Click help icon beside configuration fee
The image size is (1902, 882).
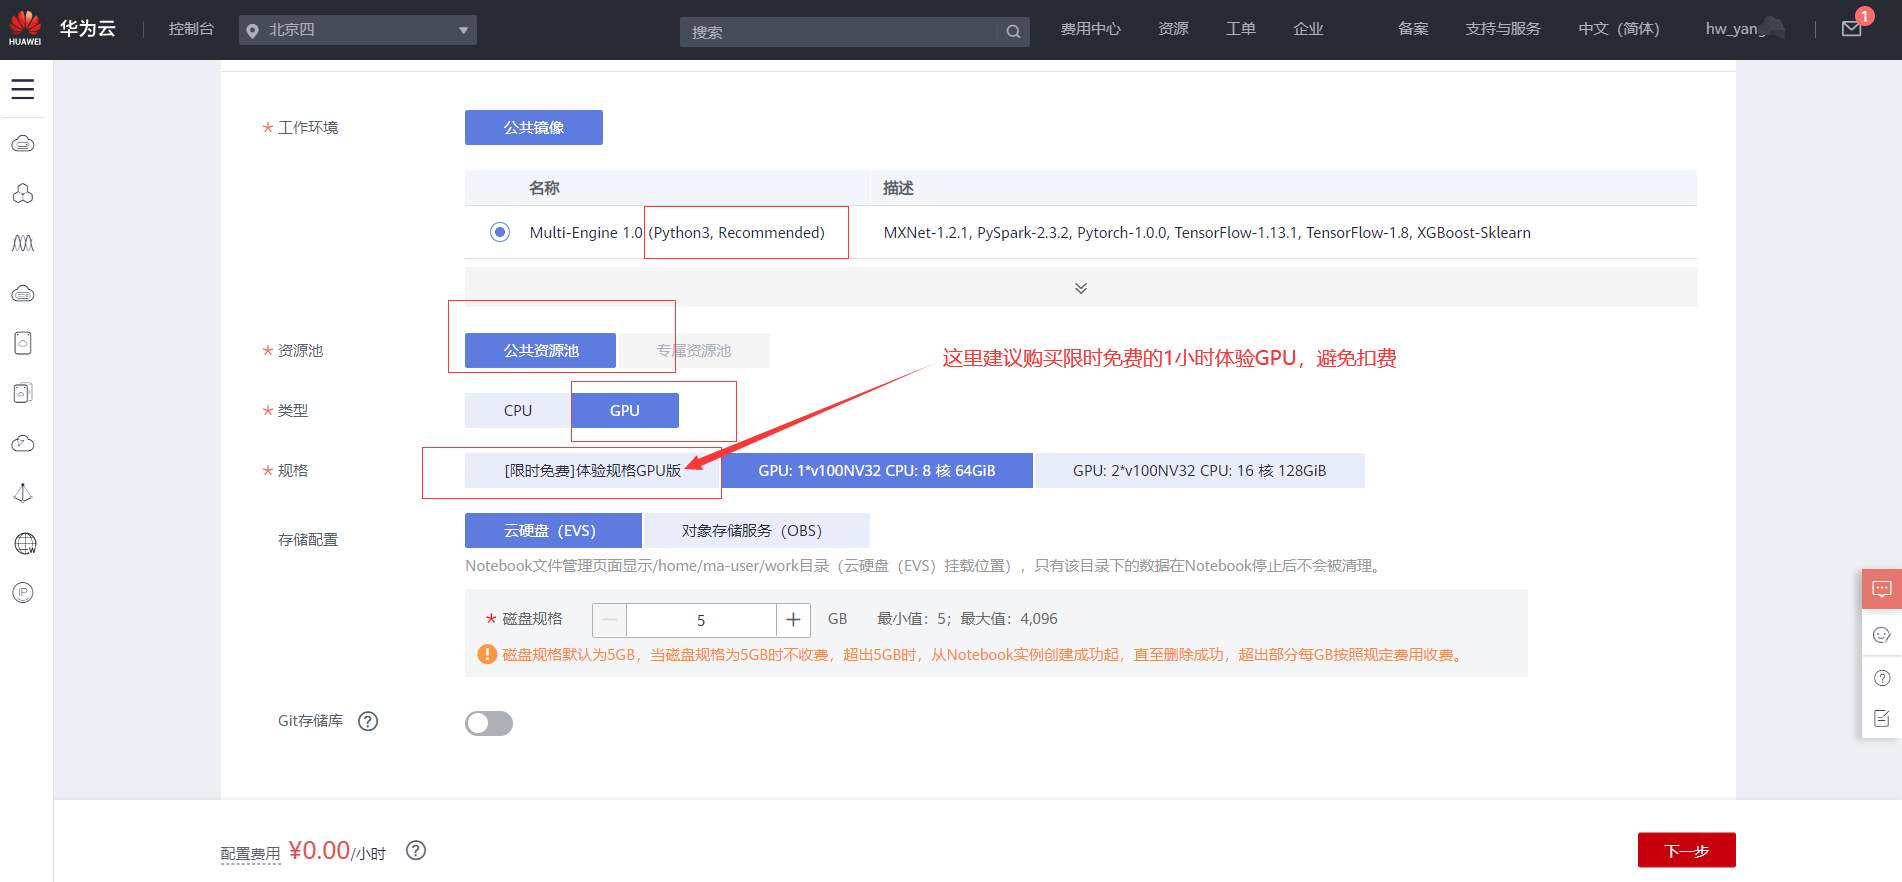click(416, 850)
